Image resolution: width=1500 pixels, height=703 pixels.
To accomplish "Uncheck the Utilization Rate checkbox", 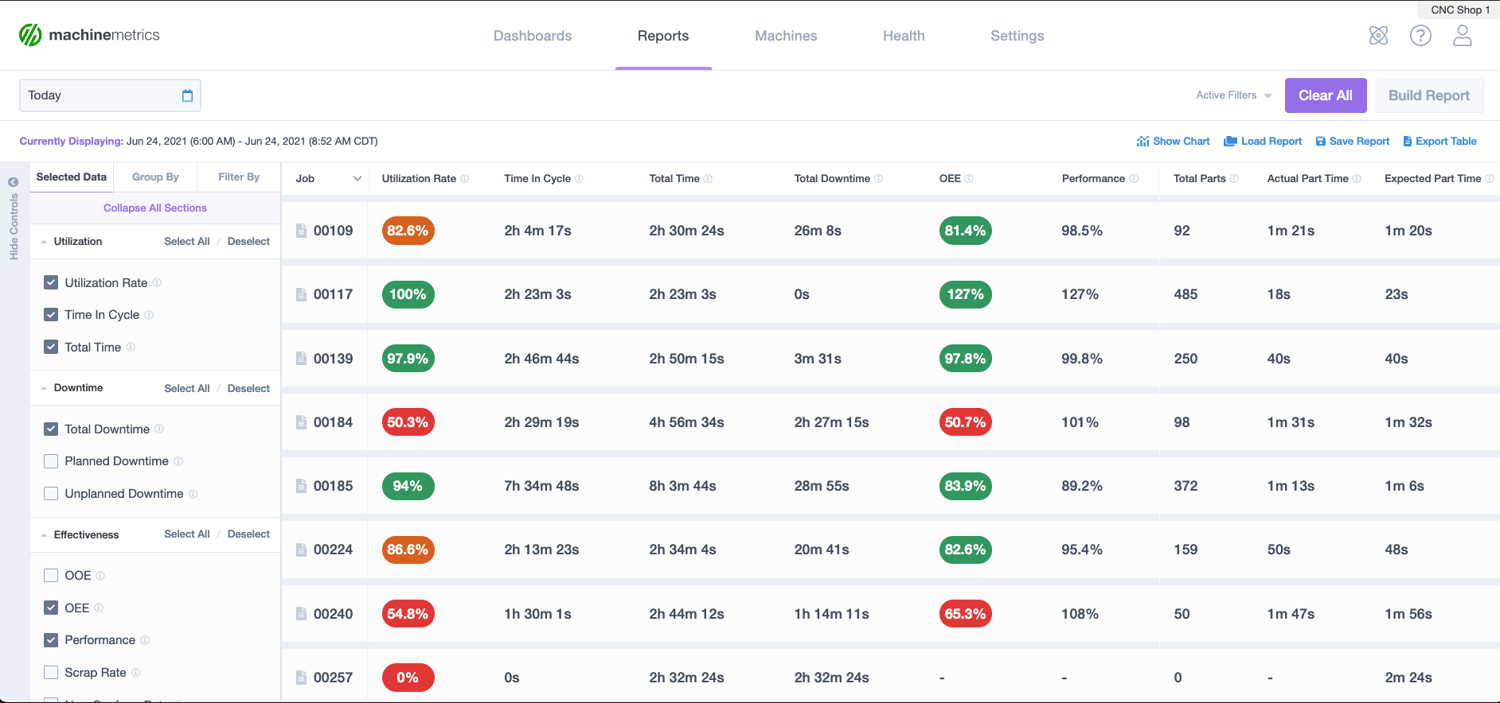I will point(51,283).
